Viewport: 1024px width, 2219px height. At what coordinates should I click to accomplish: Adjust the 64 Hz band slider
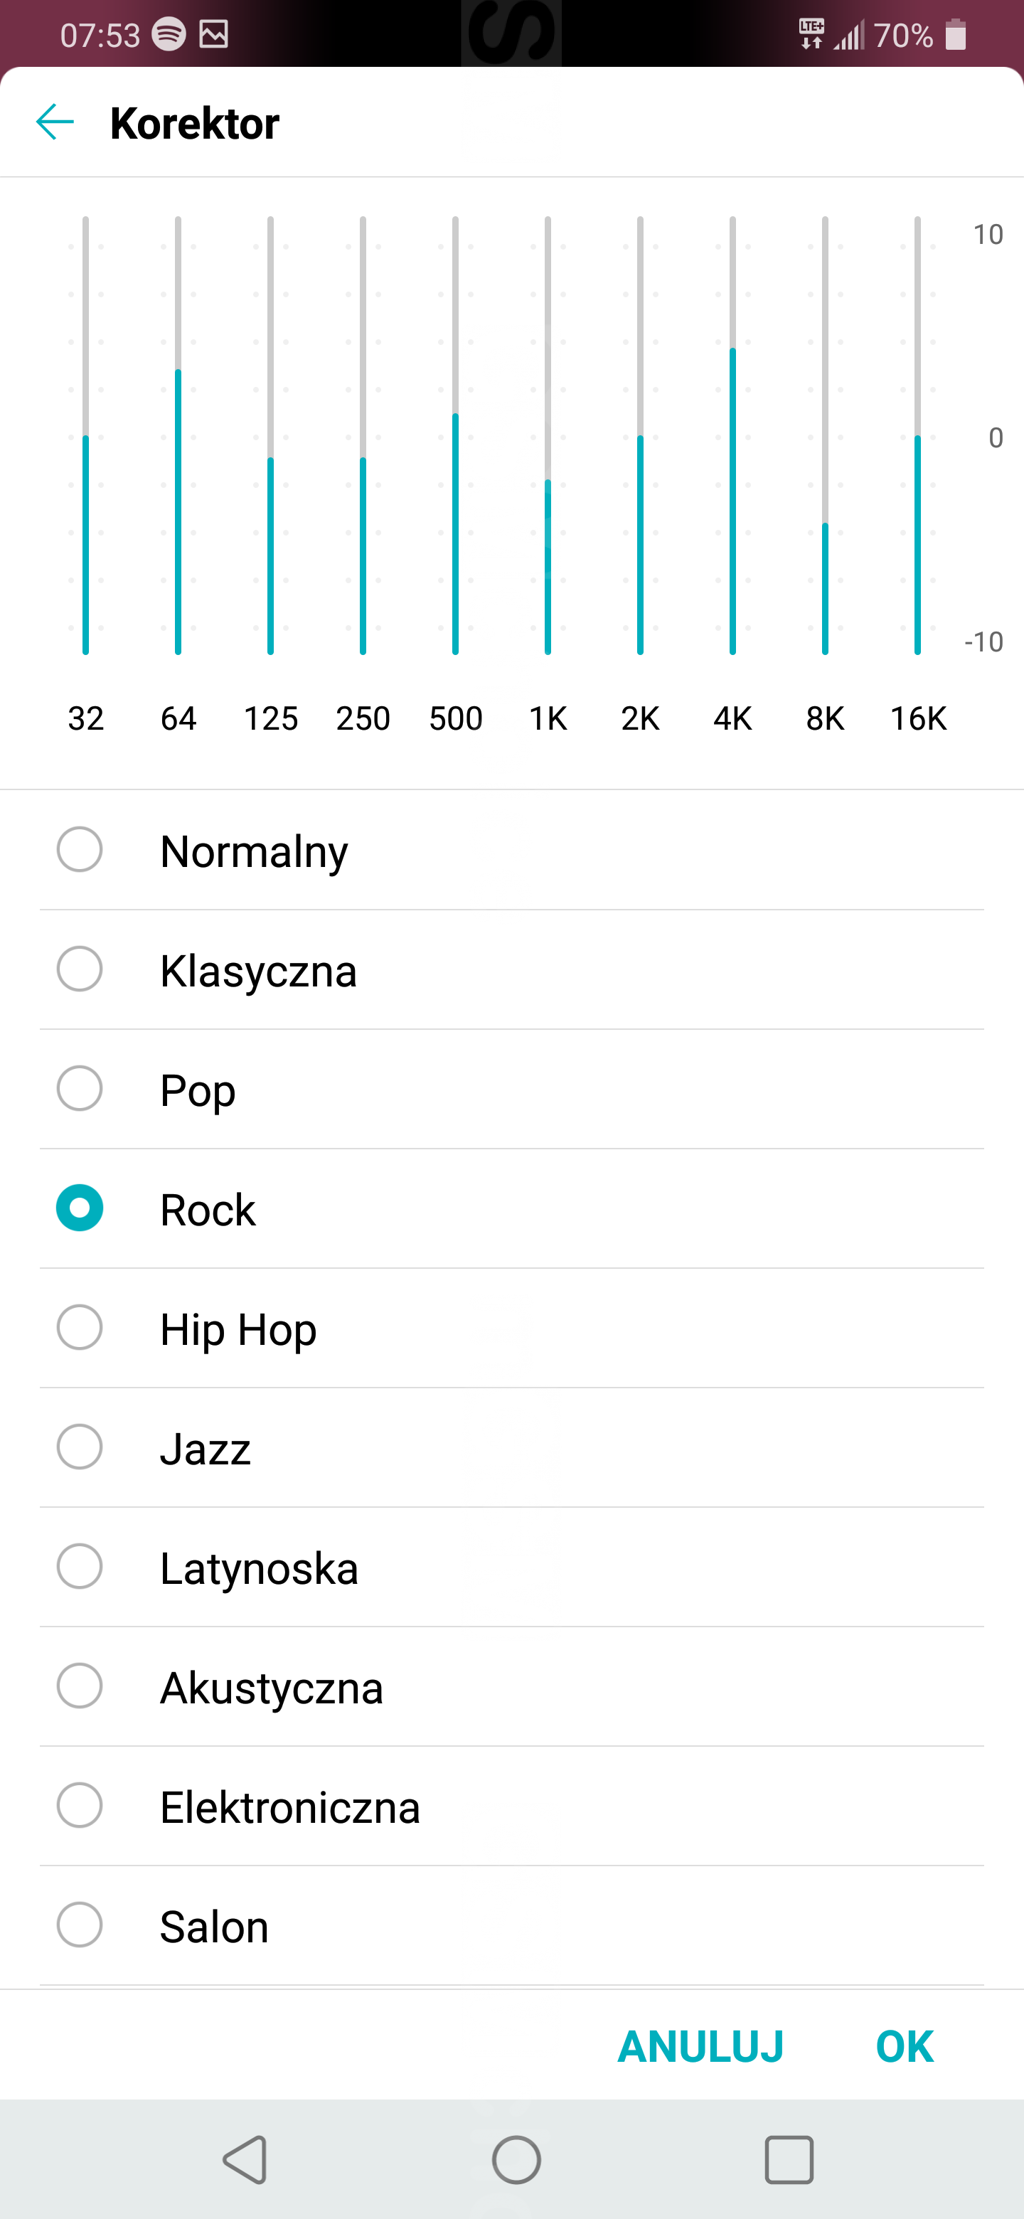[178, 371]
